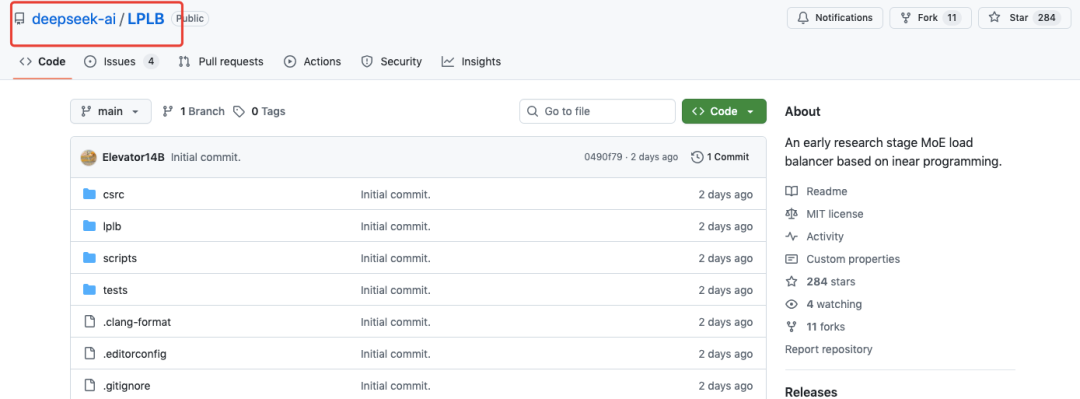Open the tests folder
This screenshot has height=399, width=1080.
[x=115, y=290]
